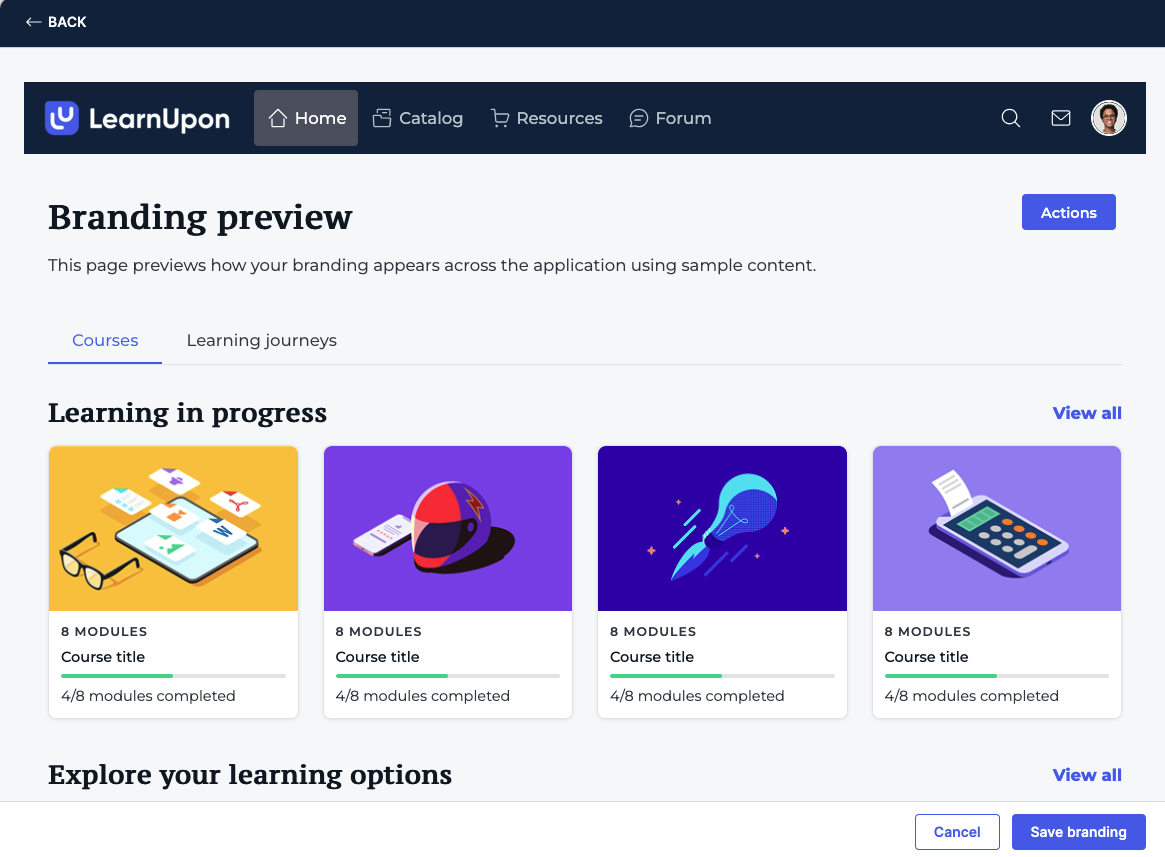Viewport: 1165px width, 857px height.
Task: Open the user profile avatar
Action: (1109, 118)
